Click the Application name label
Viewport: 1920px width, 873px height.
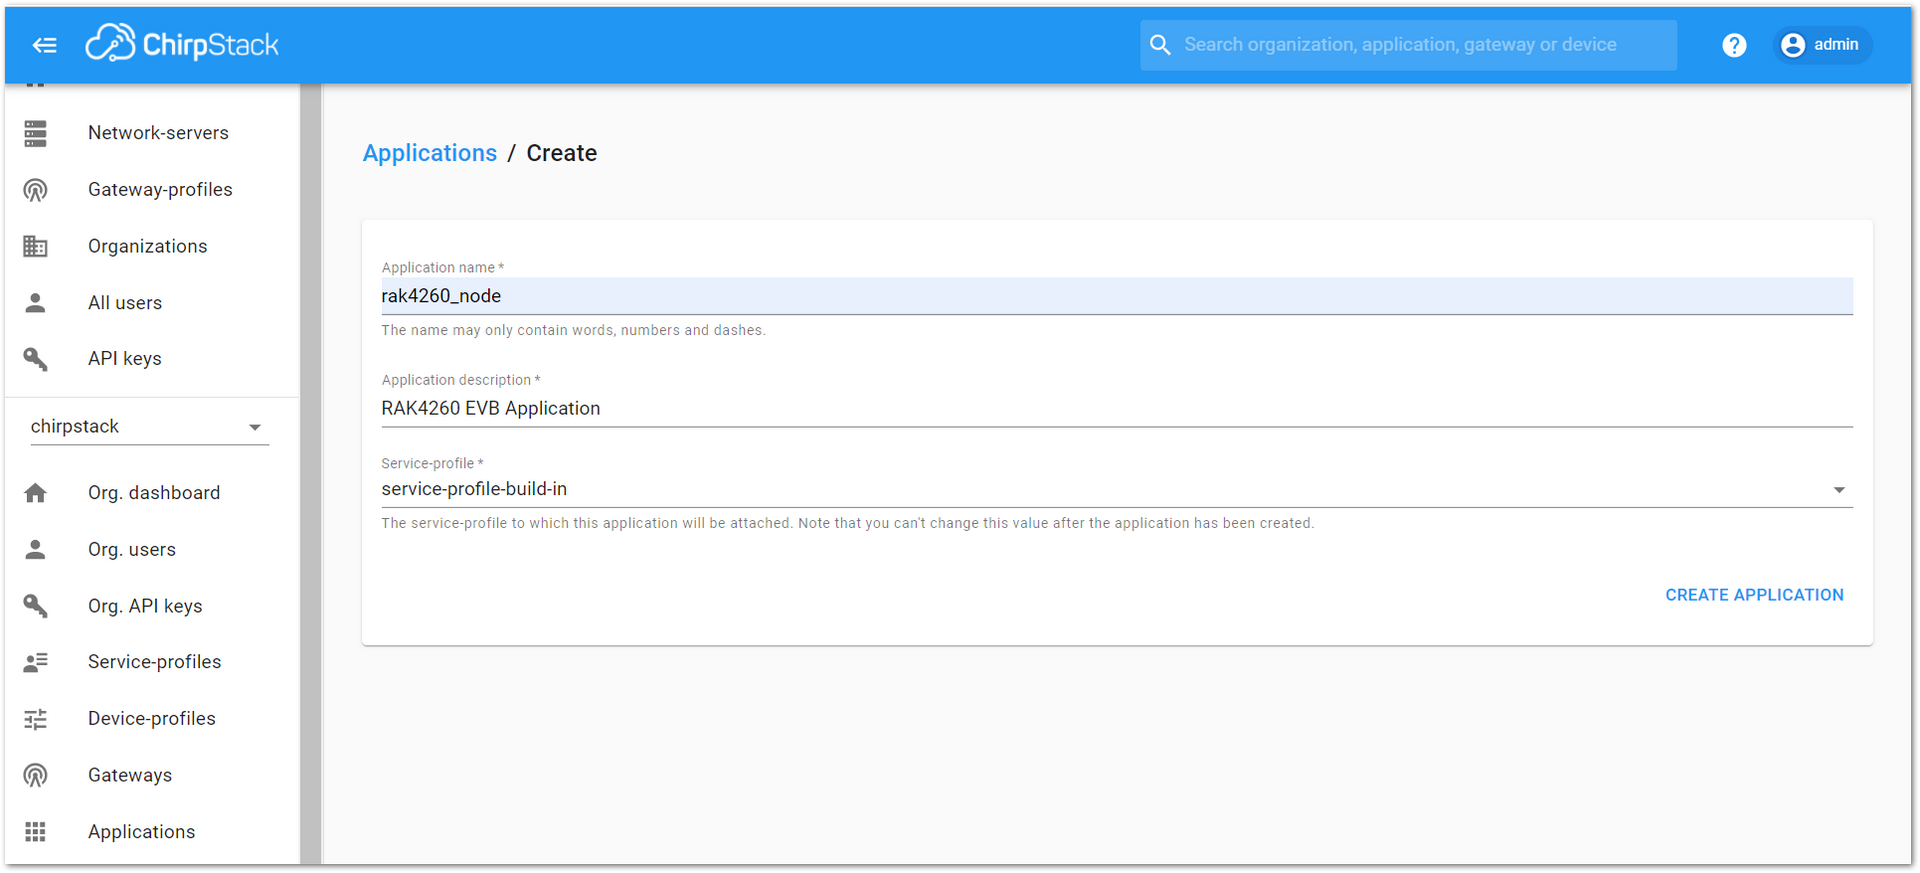(442, 267)
